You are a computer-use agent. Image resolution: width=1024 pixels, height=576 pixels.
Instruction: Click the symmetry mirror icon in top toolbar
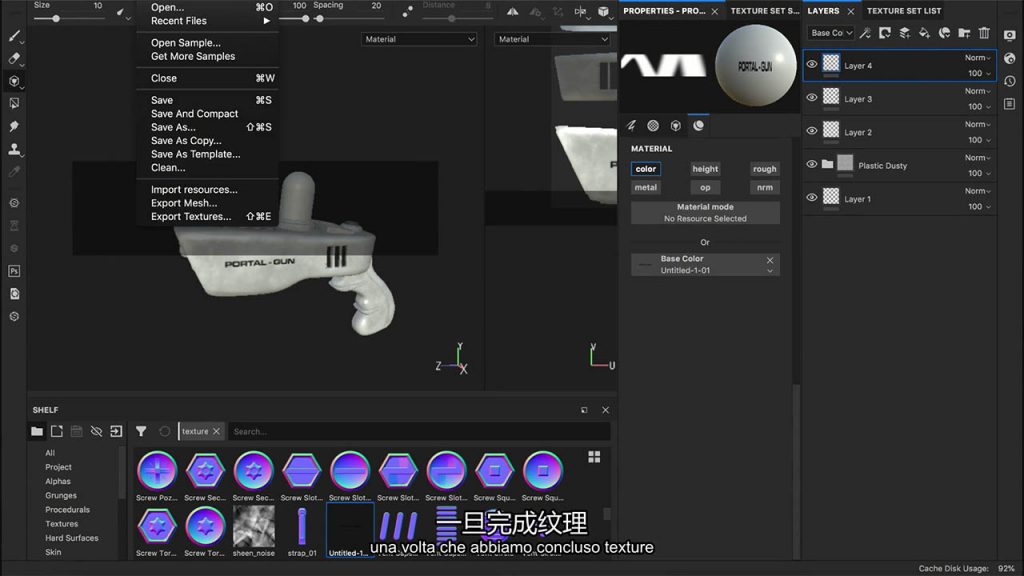click(513, 11)
